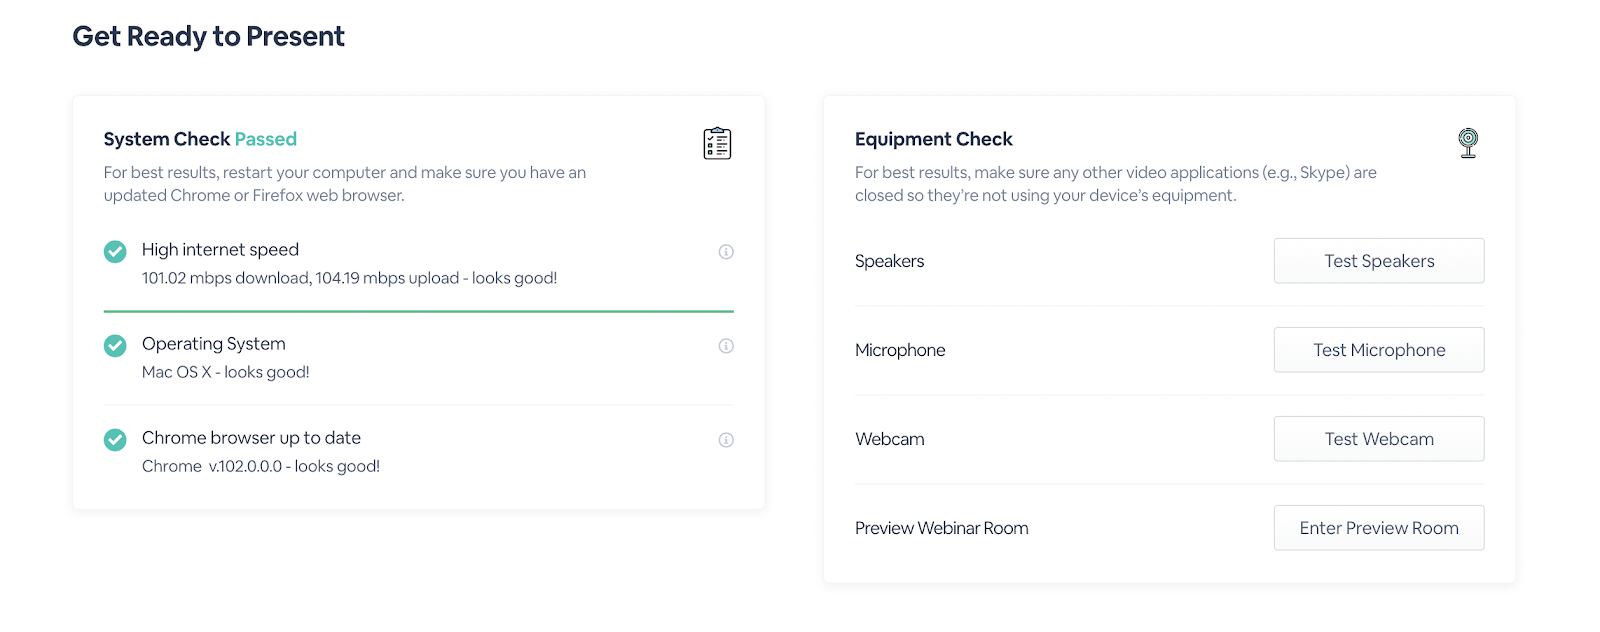Click info icon for Chrome browser row
Viewport: 1600px width, 632px height.
pos(726,440)
